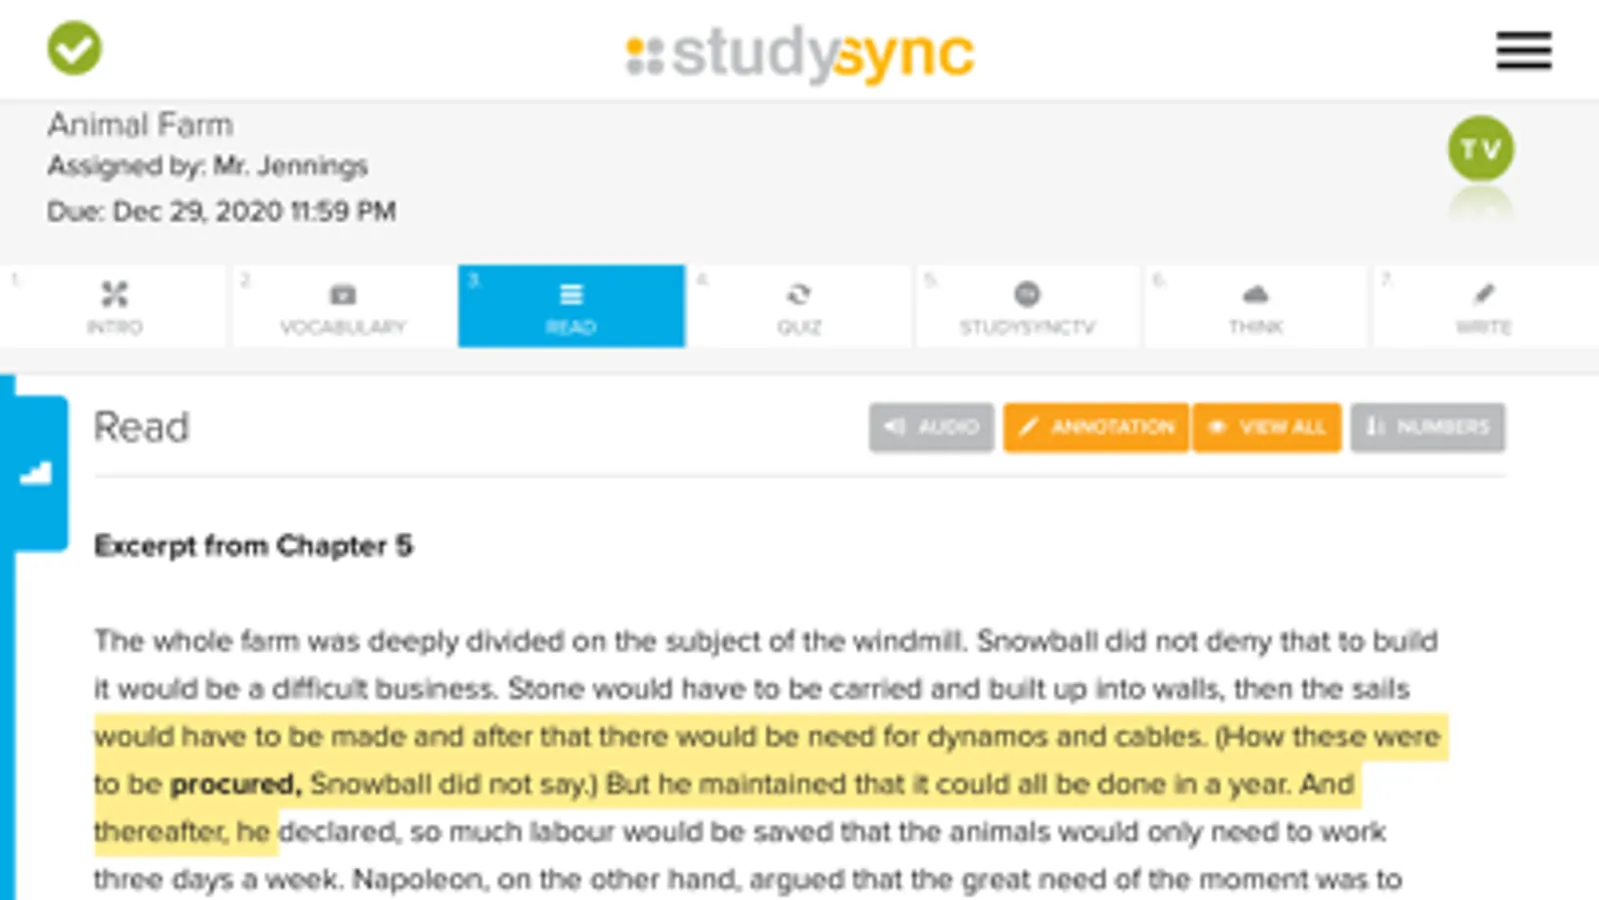Toggle Annotation mode on
1599x900 pixels.
pyautogui.click(x=1096, y=428)
